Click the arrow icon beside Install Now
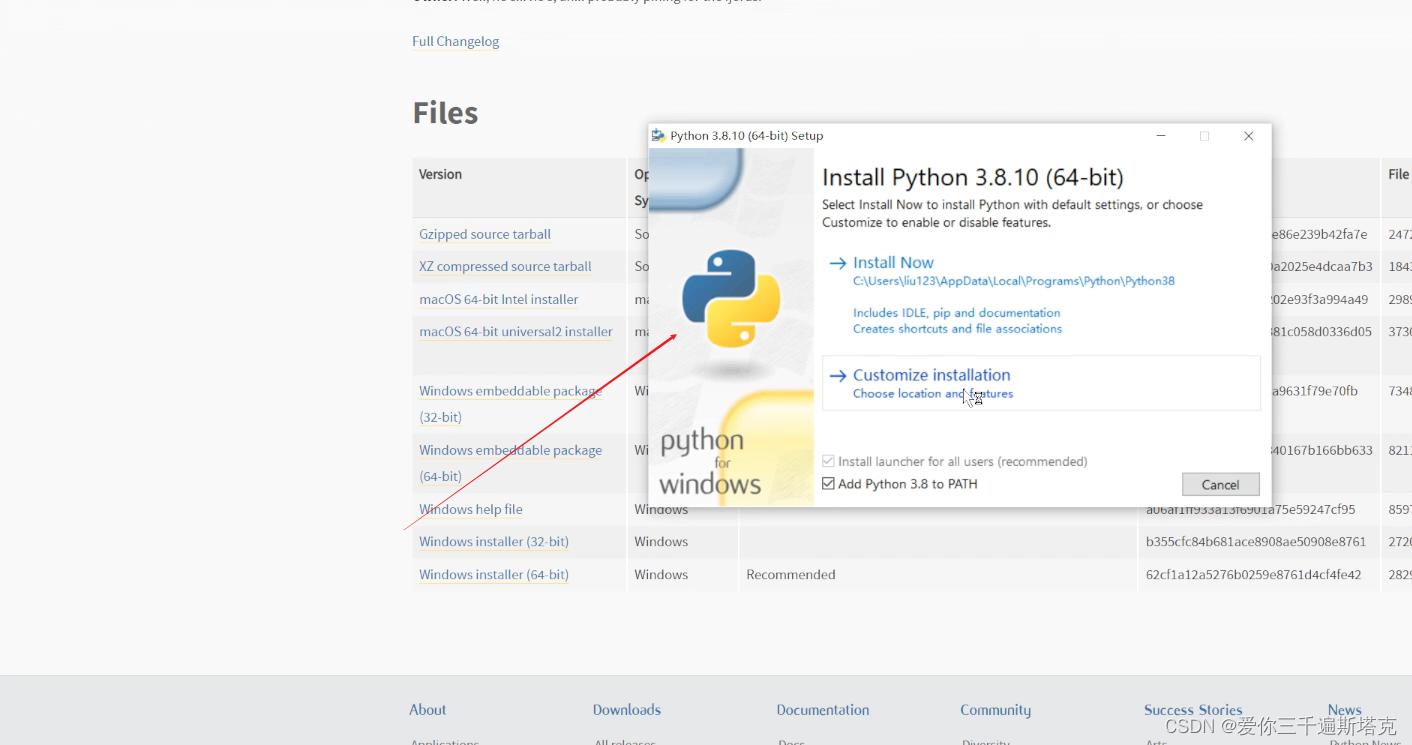The image size is (1412, 745). point(838,262)
